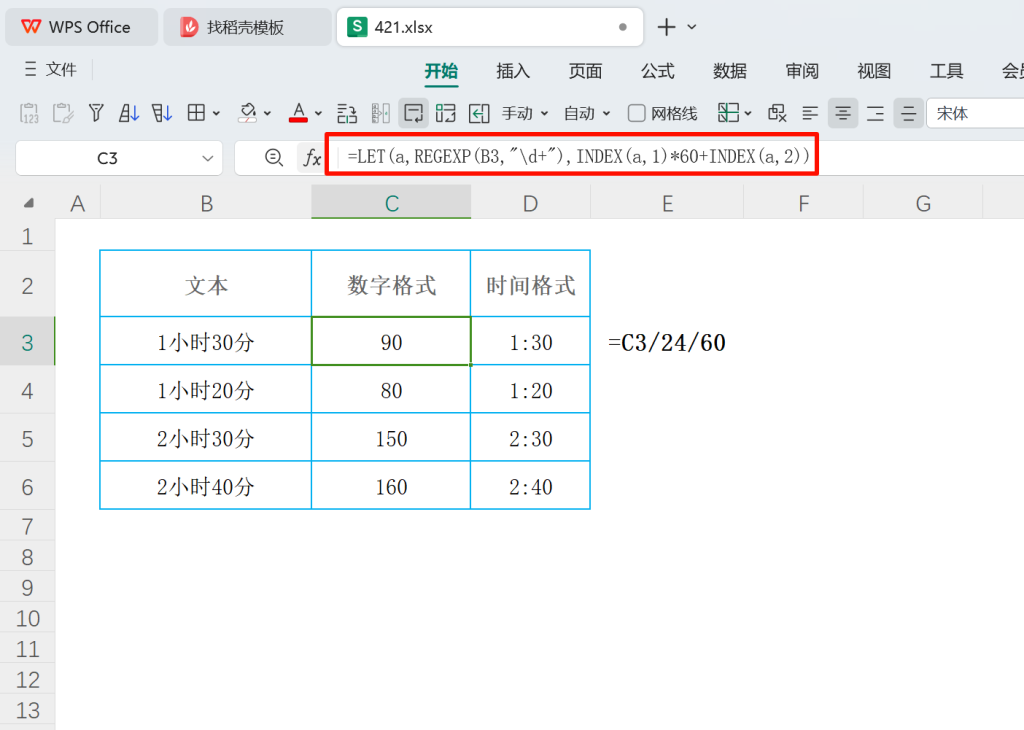Click cell with time 1:20

tap(530, 390)
